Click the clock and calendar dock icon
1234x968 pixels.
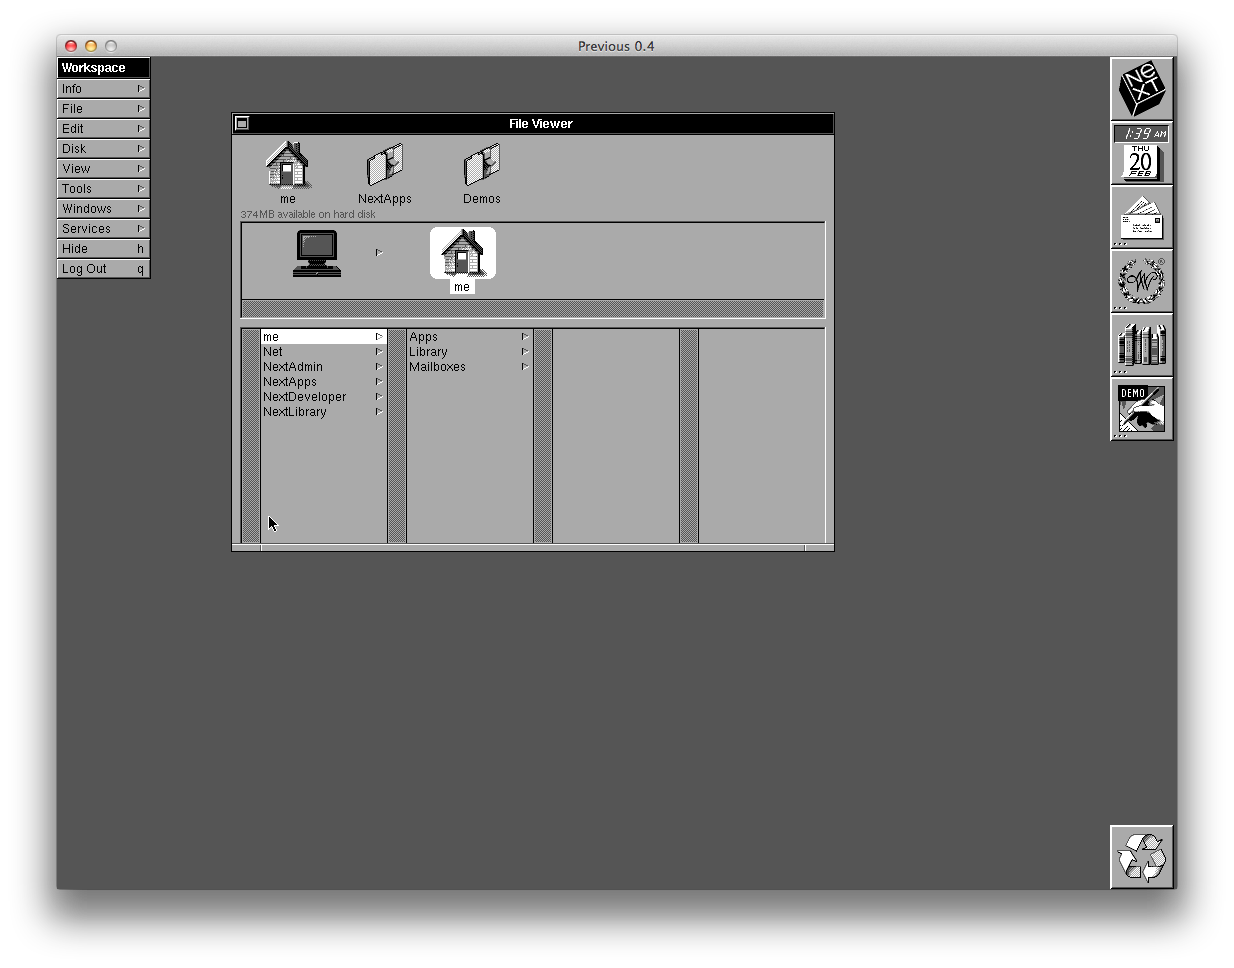point(1141,153)
